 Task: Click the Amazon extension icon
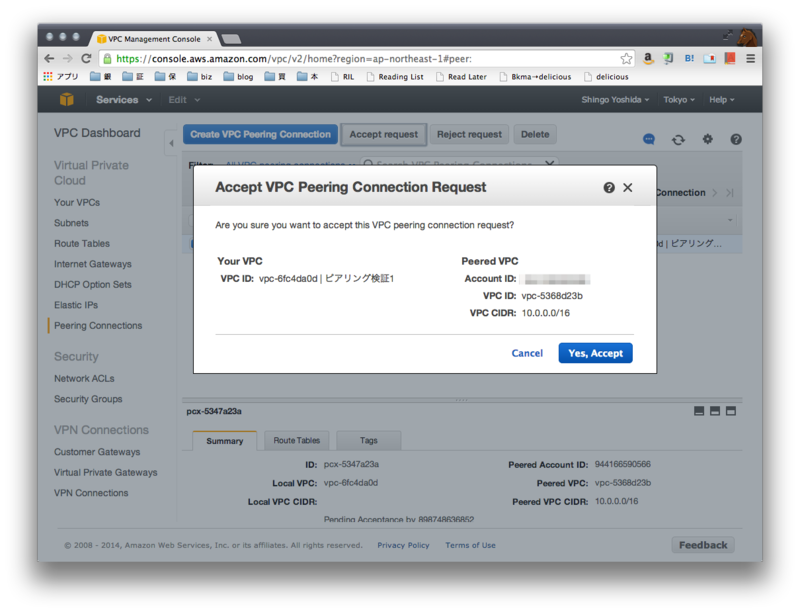[x=648, y=59]
